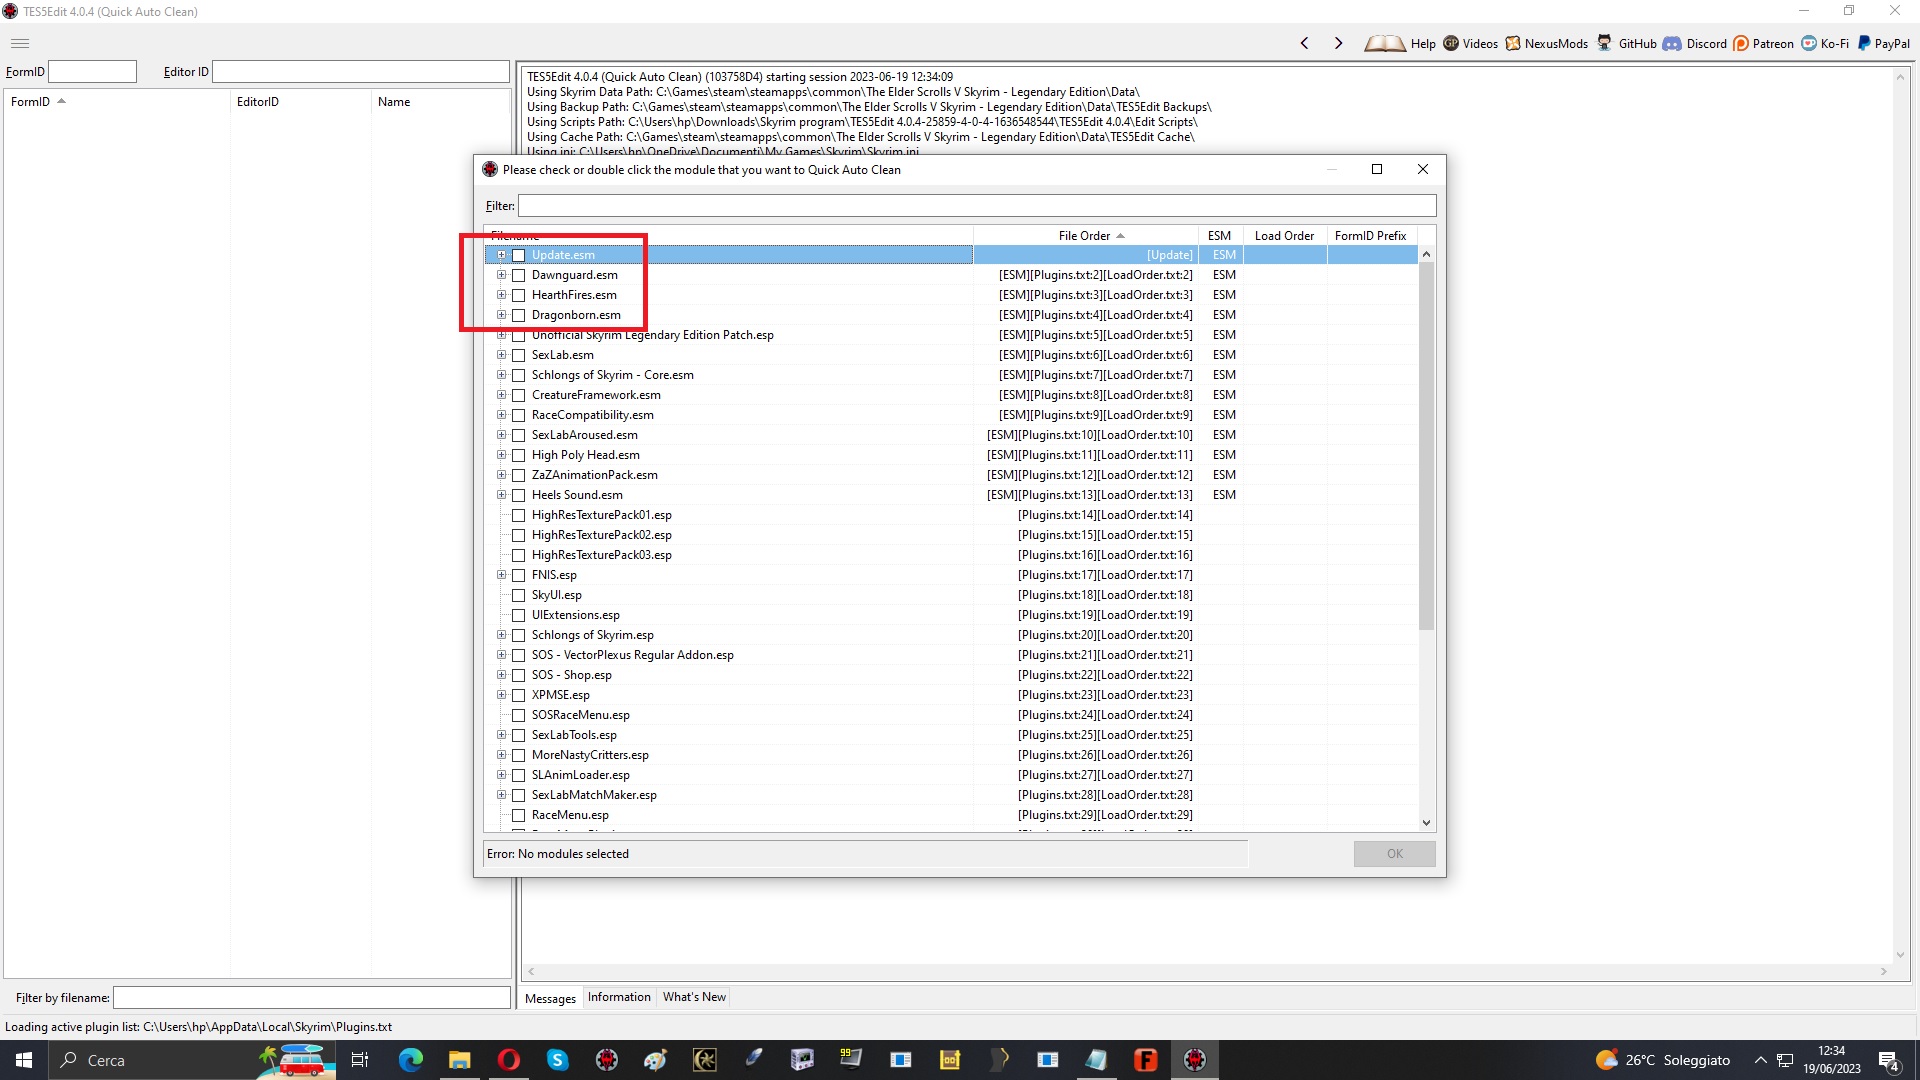Click the back navigation arrow
1920x1080 pixels.
click(x=1304, y=43)
